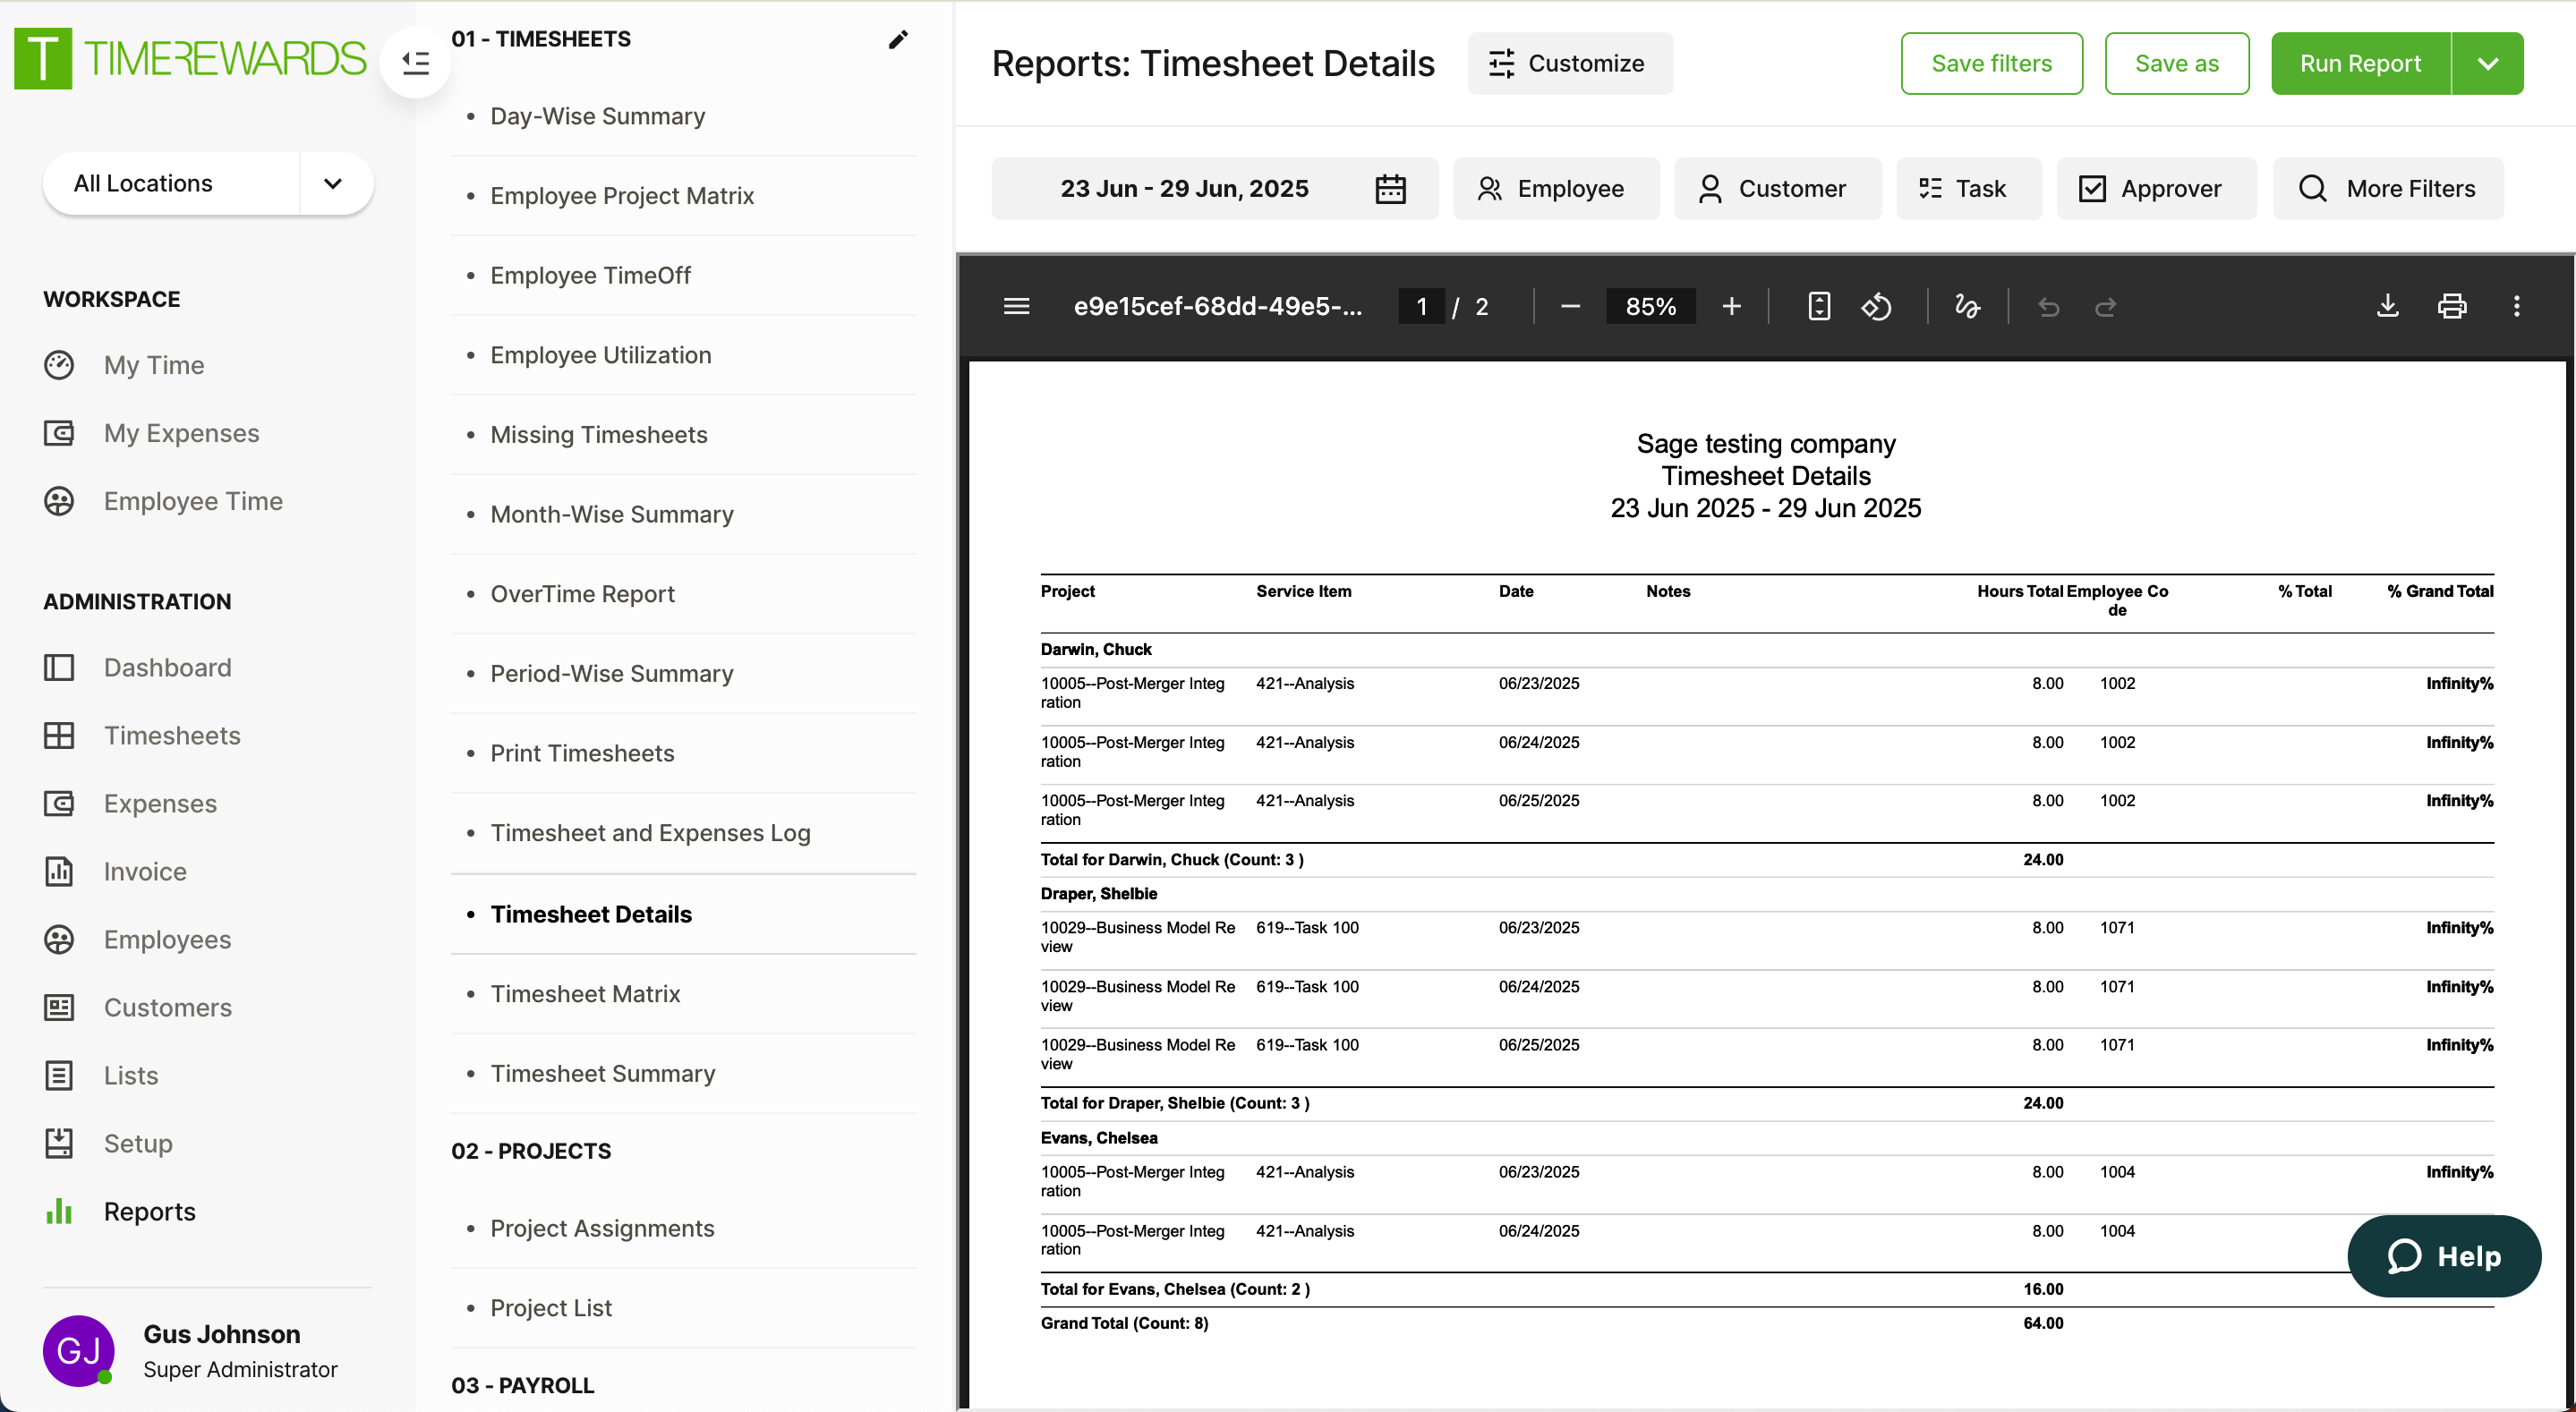Zoom out of the PDF viewer

[x=1570, y=306]
